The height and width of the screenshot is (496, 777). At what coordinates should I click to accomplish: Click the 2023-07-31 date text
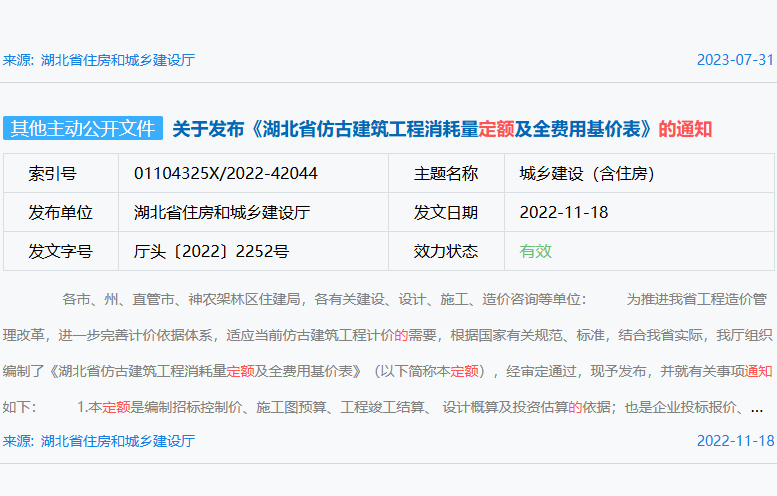[x=735, y=60]
